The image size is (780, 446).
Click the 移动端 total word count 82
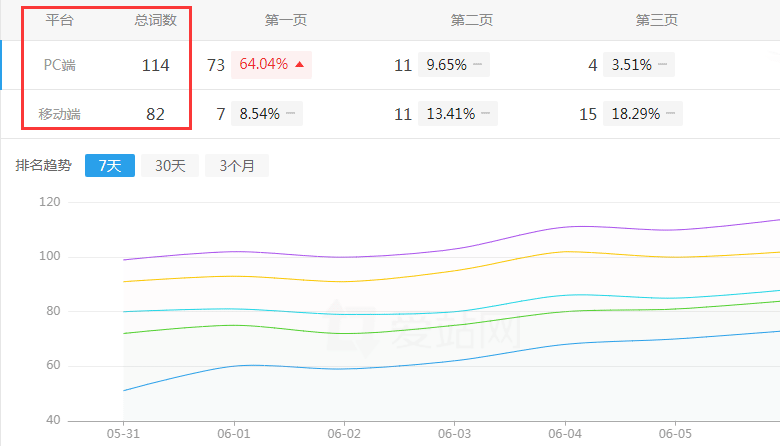coord(155,114)
